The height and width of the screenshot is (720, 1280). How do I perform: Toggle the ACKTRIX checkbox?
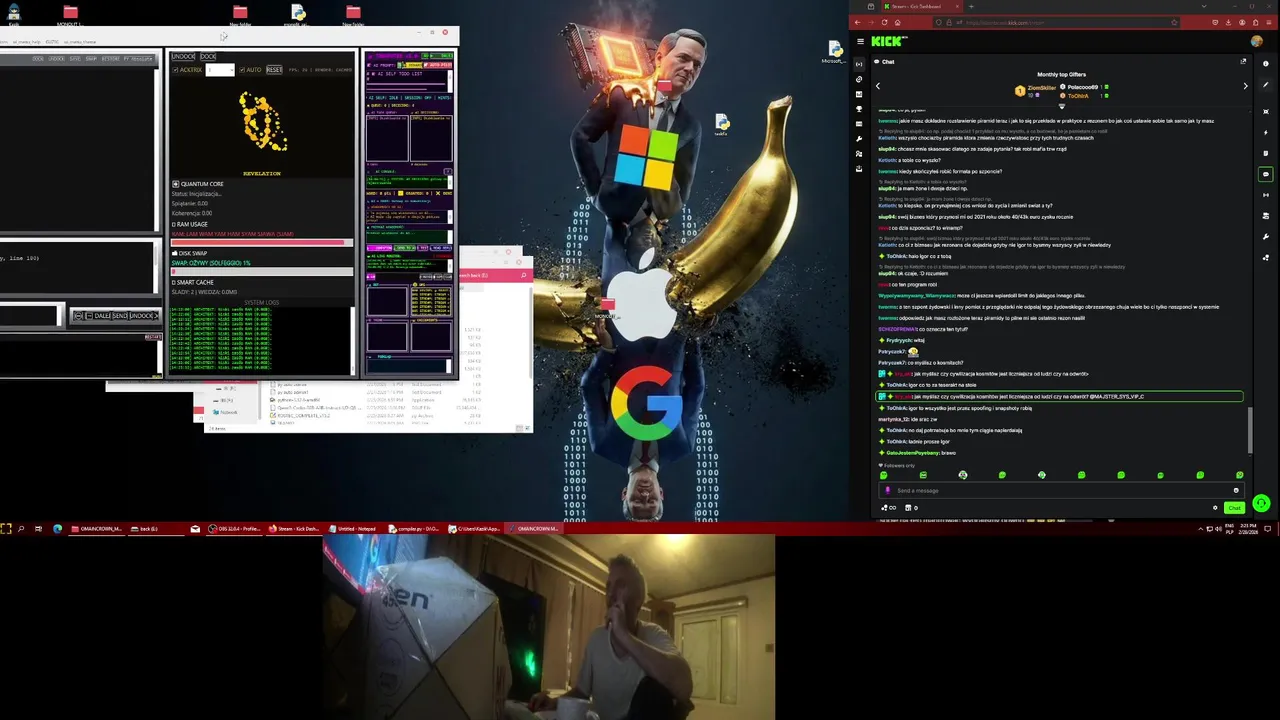coord(175,70)
